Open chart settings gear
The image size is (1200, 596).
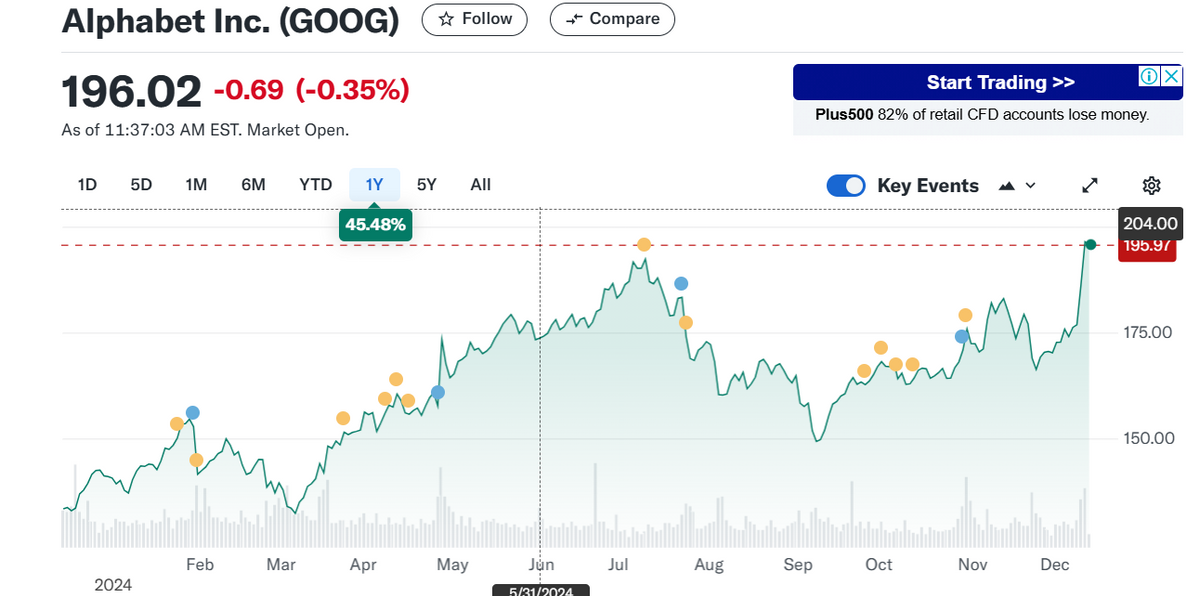tap(1151, 185)
